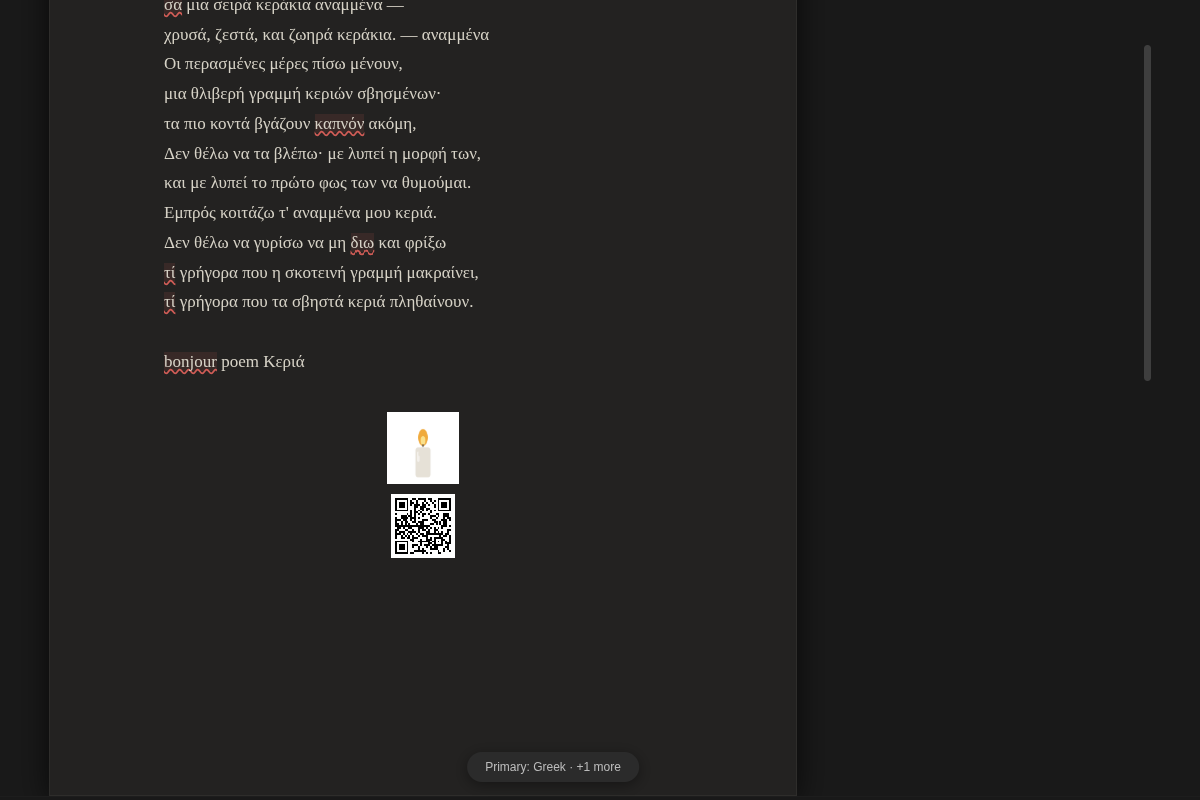The width and height of the screenshot is (1200, 800).
Task: Select the QR code image
Action: point(423,526)
